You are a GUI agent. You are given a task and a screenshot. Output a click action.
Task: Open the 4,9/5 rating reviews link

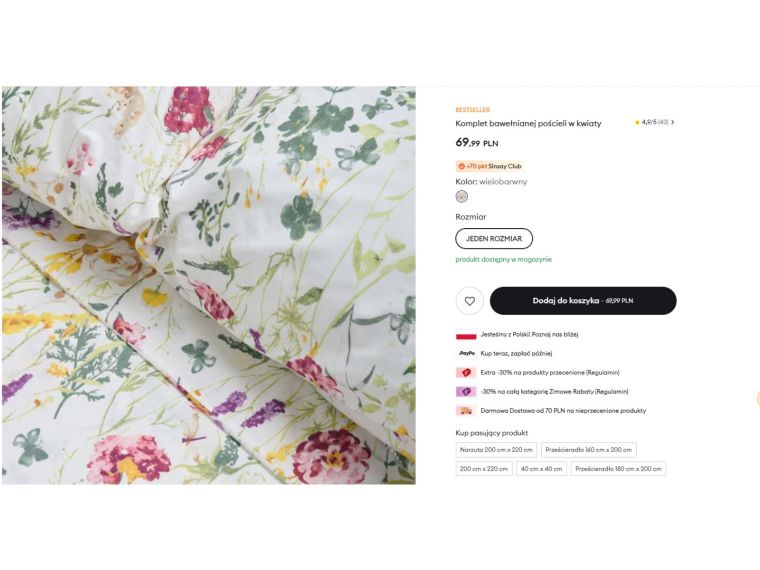pos(655,122)
